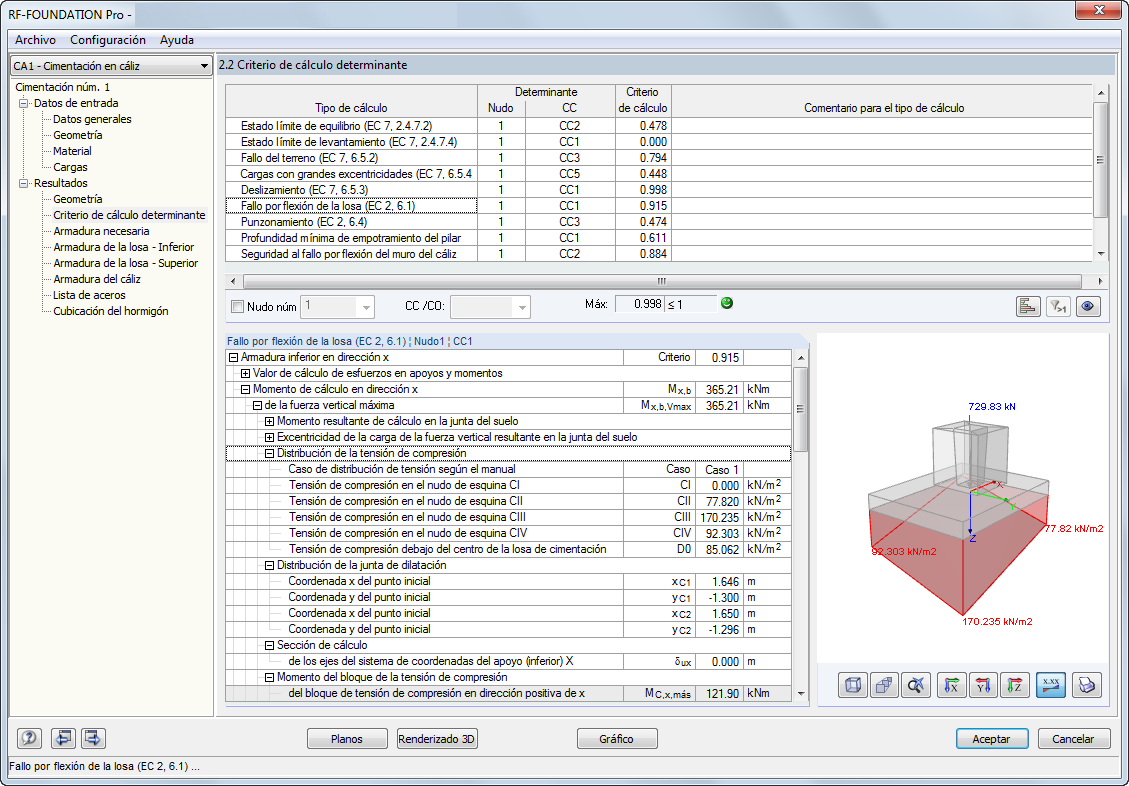
Task: Select Material in the input data tree
Action: [72, 151]
